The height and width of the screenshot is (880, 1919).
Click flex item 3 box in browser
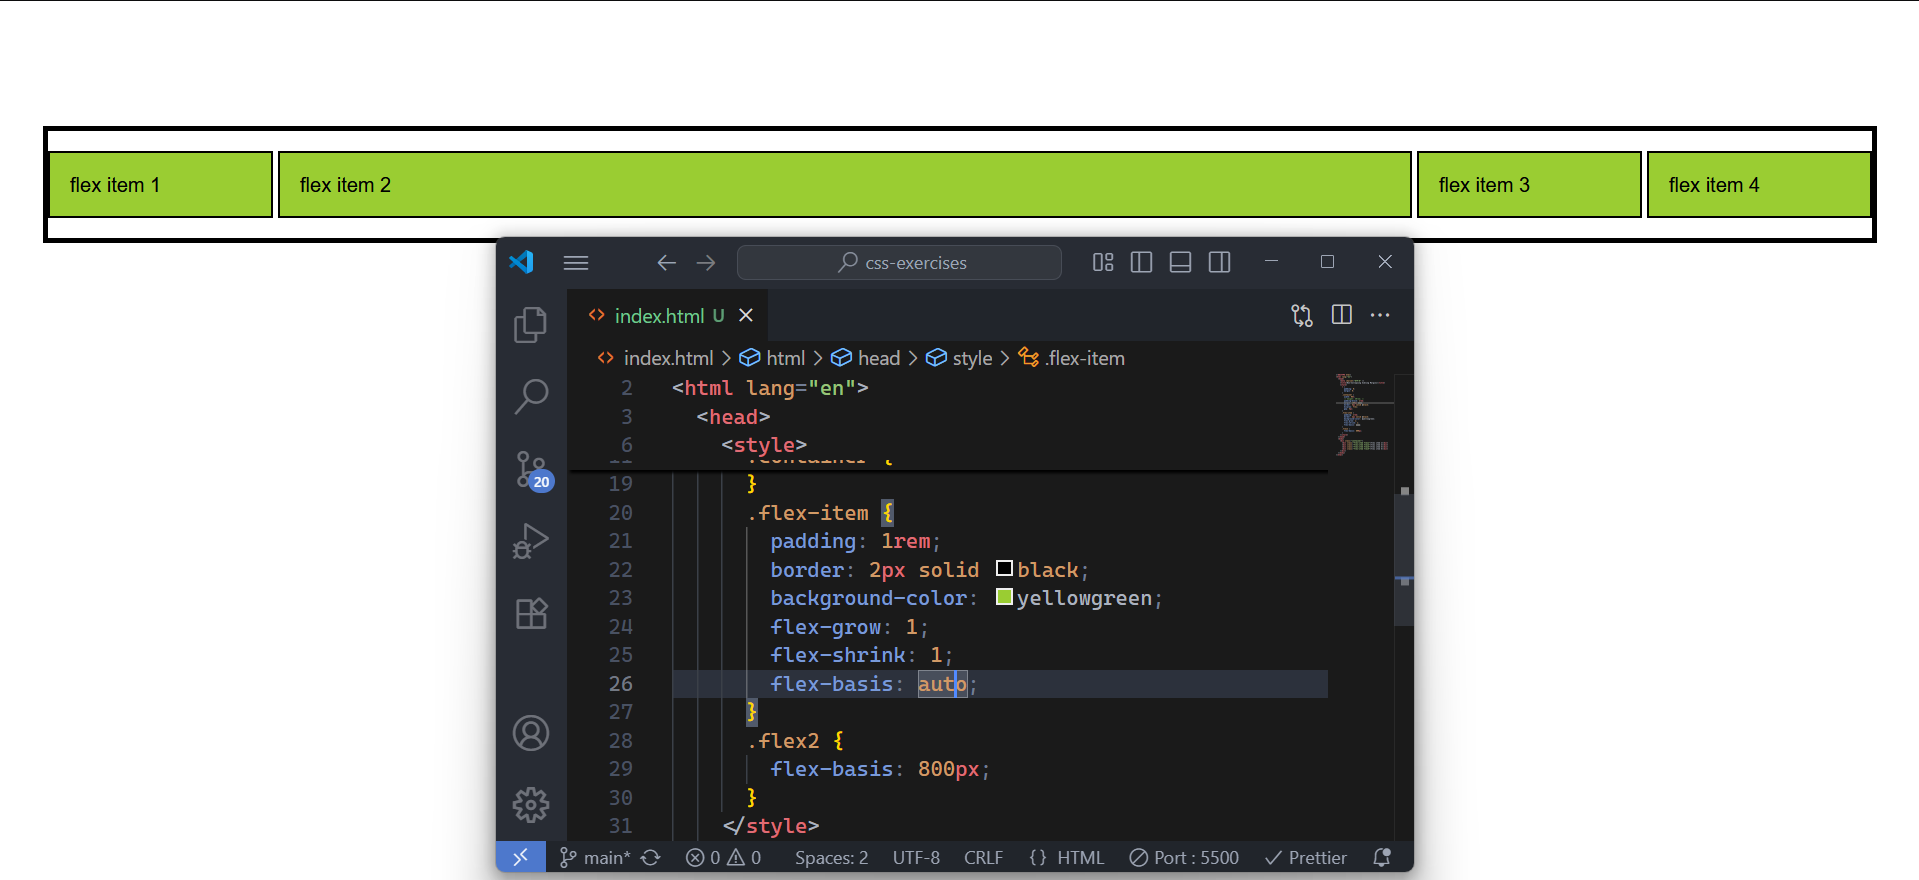coord(1530,185)
